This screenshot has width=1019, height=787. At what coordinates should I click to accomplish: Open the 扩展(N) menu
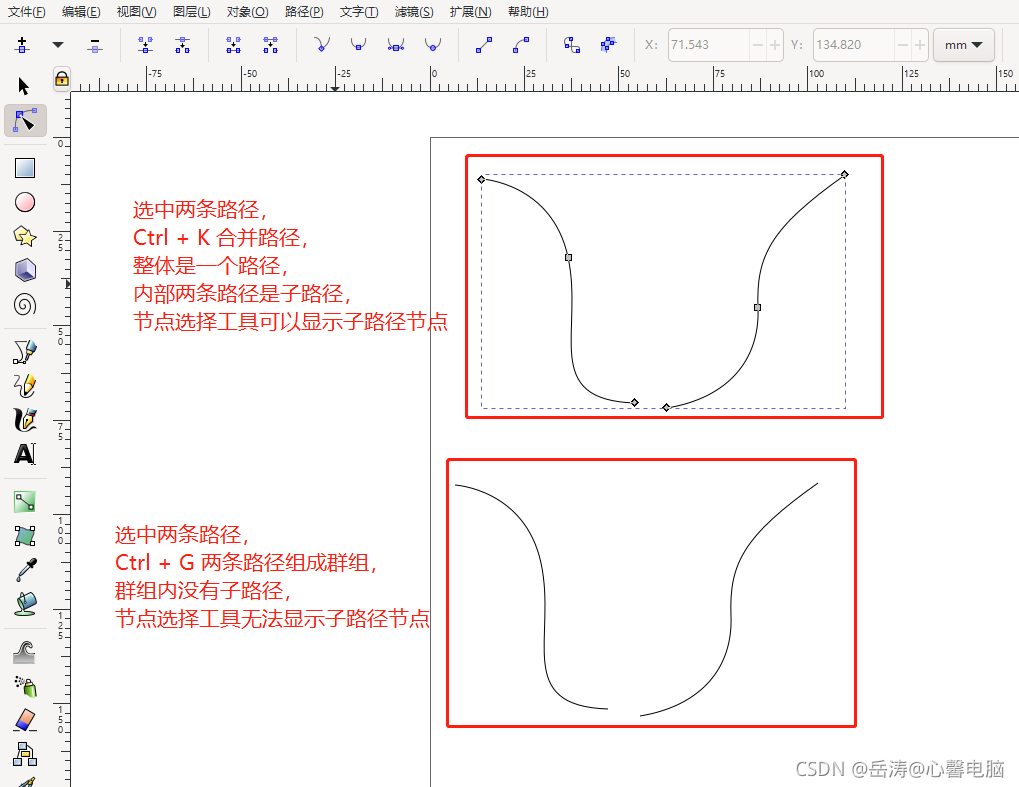pos(471,12)
